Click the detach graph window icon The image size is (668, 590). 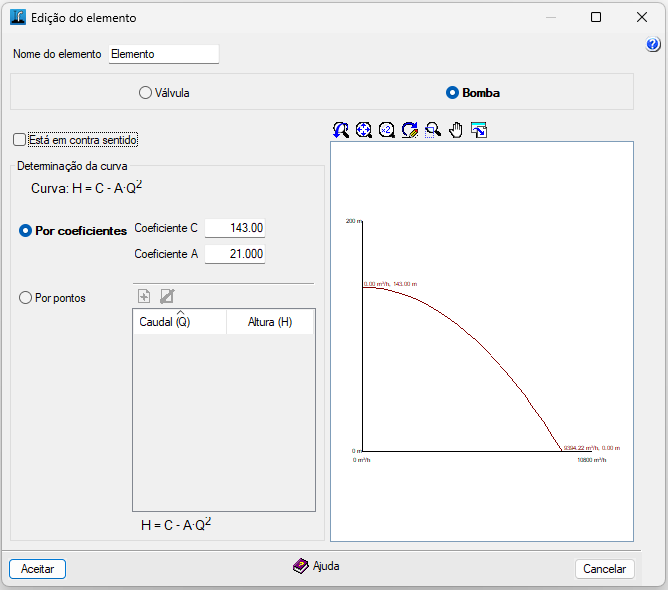[x=479, y=130]
